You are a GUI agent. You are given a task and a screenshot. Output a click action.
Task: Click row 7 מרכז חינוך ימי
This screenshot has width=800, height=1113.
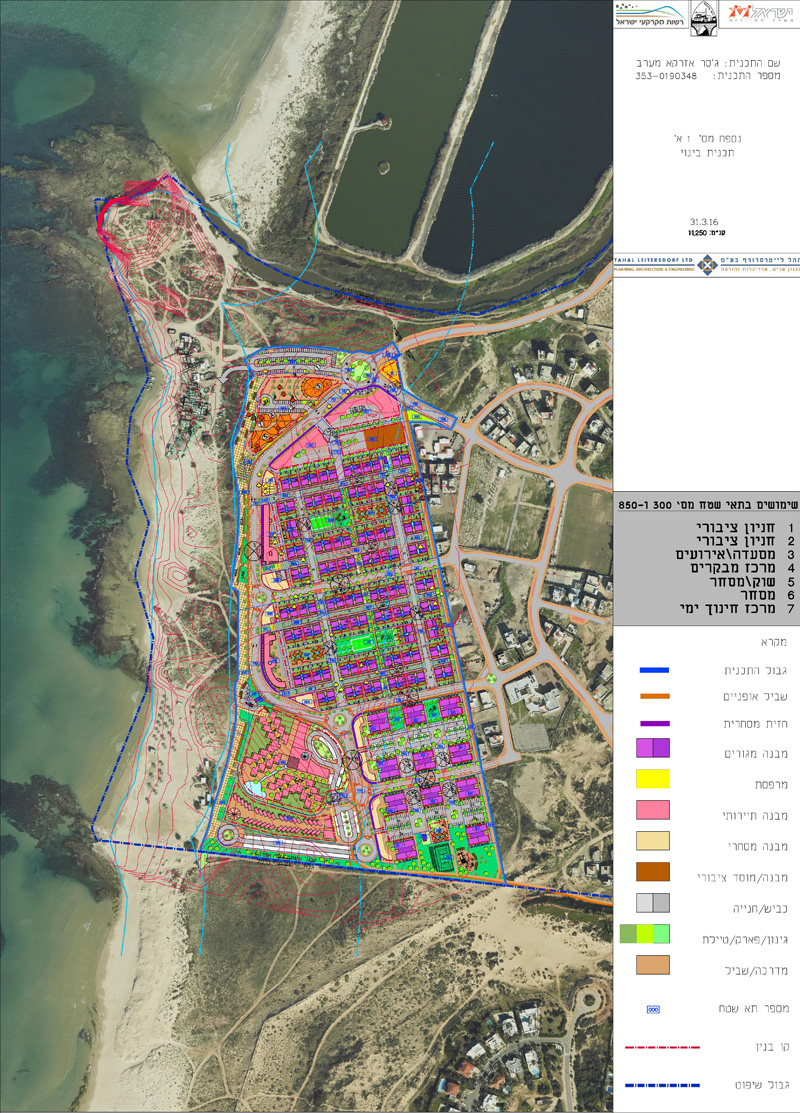(737, 609)
